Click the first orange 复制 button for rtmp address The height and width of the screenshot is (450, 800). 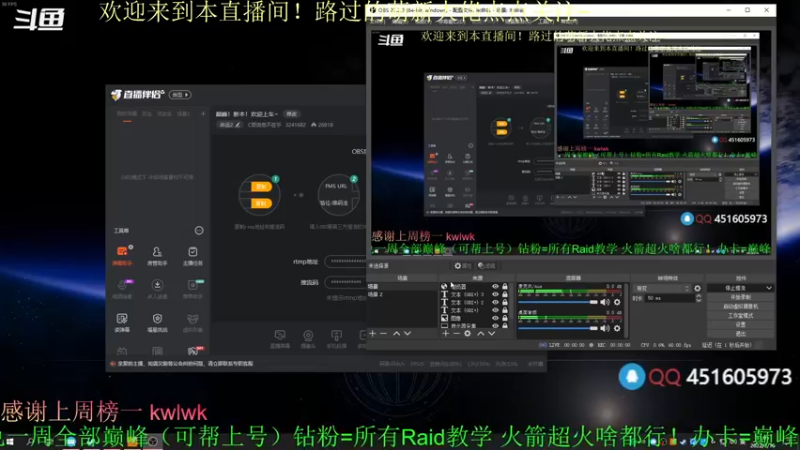[261, 187]
